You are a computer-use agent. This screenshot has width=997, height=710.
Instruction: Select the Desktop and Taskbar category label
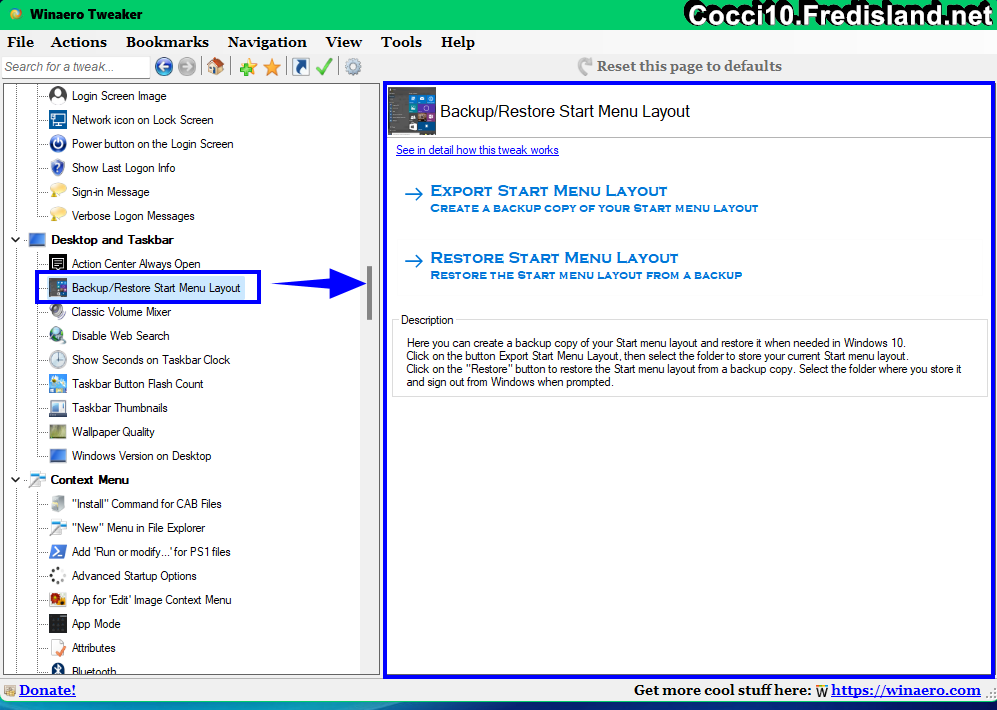(113, 240)
